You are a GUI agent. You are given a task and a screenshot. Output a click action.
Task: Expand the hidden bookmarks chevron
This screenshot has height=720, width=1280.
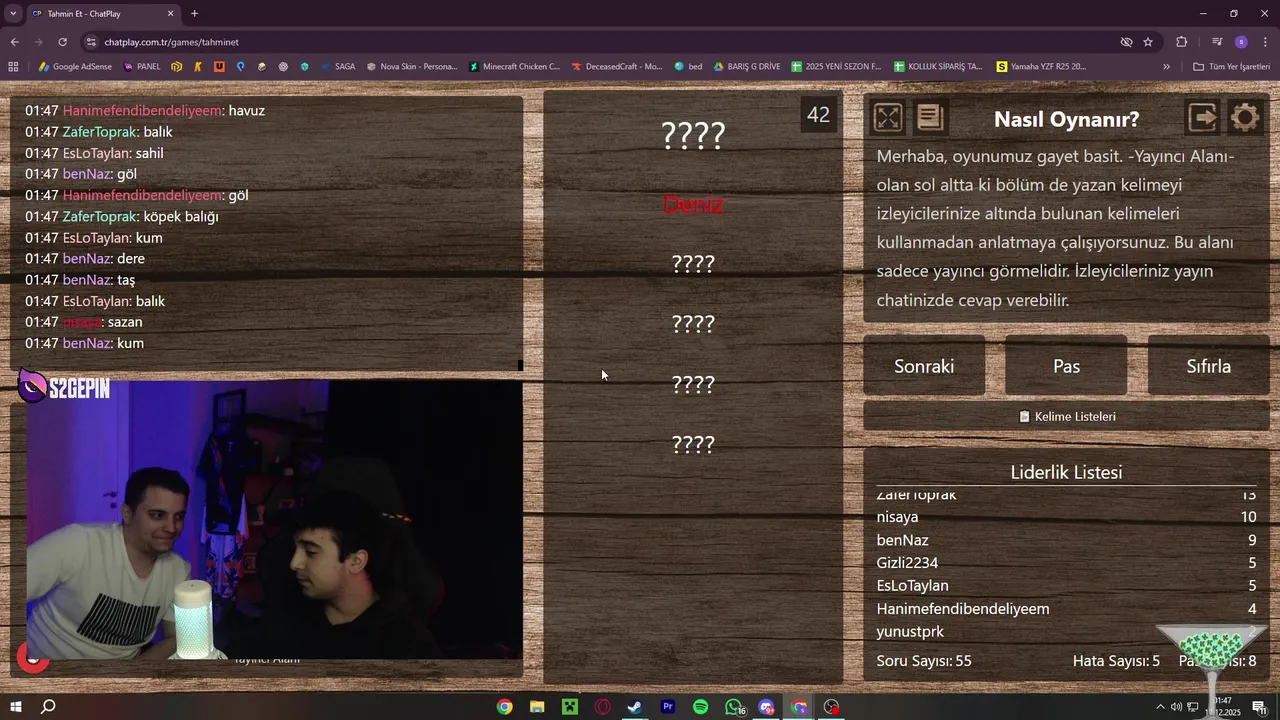(1166, 66)
